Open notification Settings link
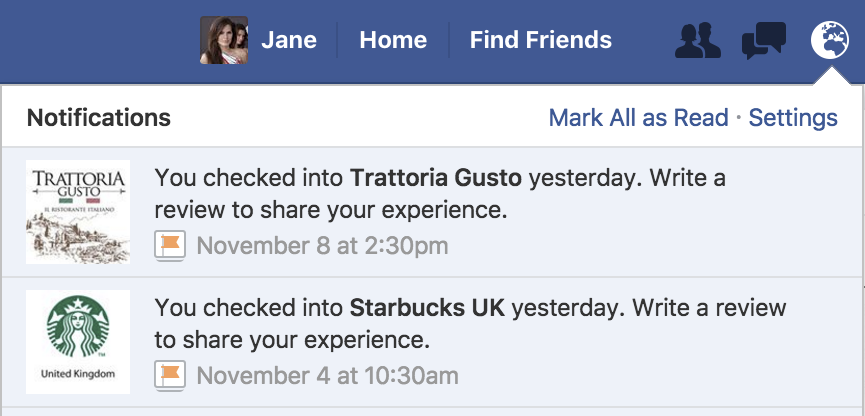 click(793, 118)
